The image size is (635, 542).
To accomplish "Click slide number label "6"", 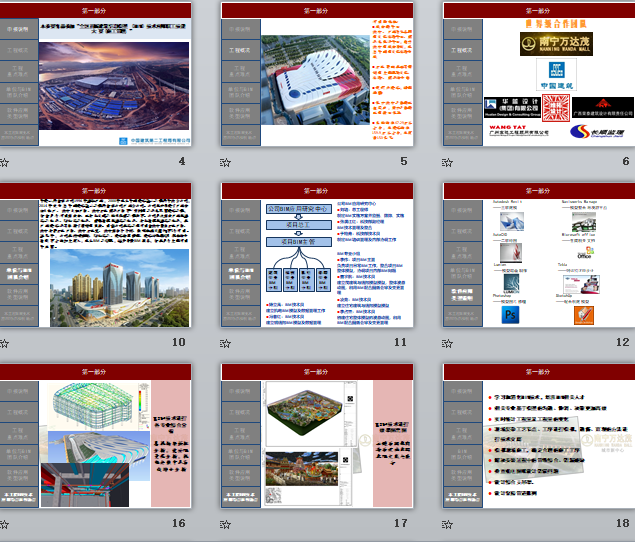I will [x=626, y=161].
